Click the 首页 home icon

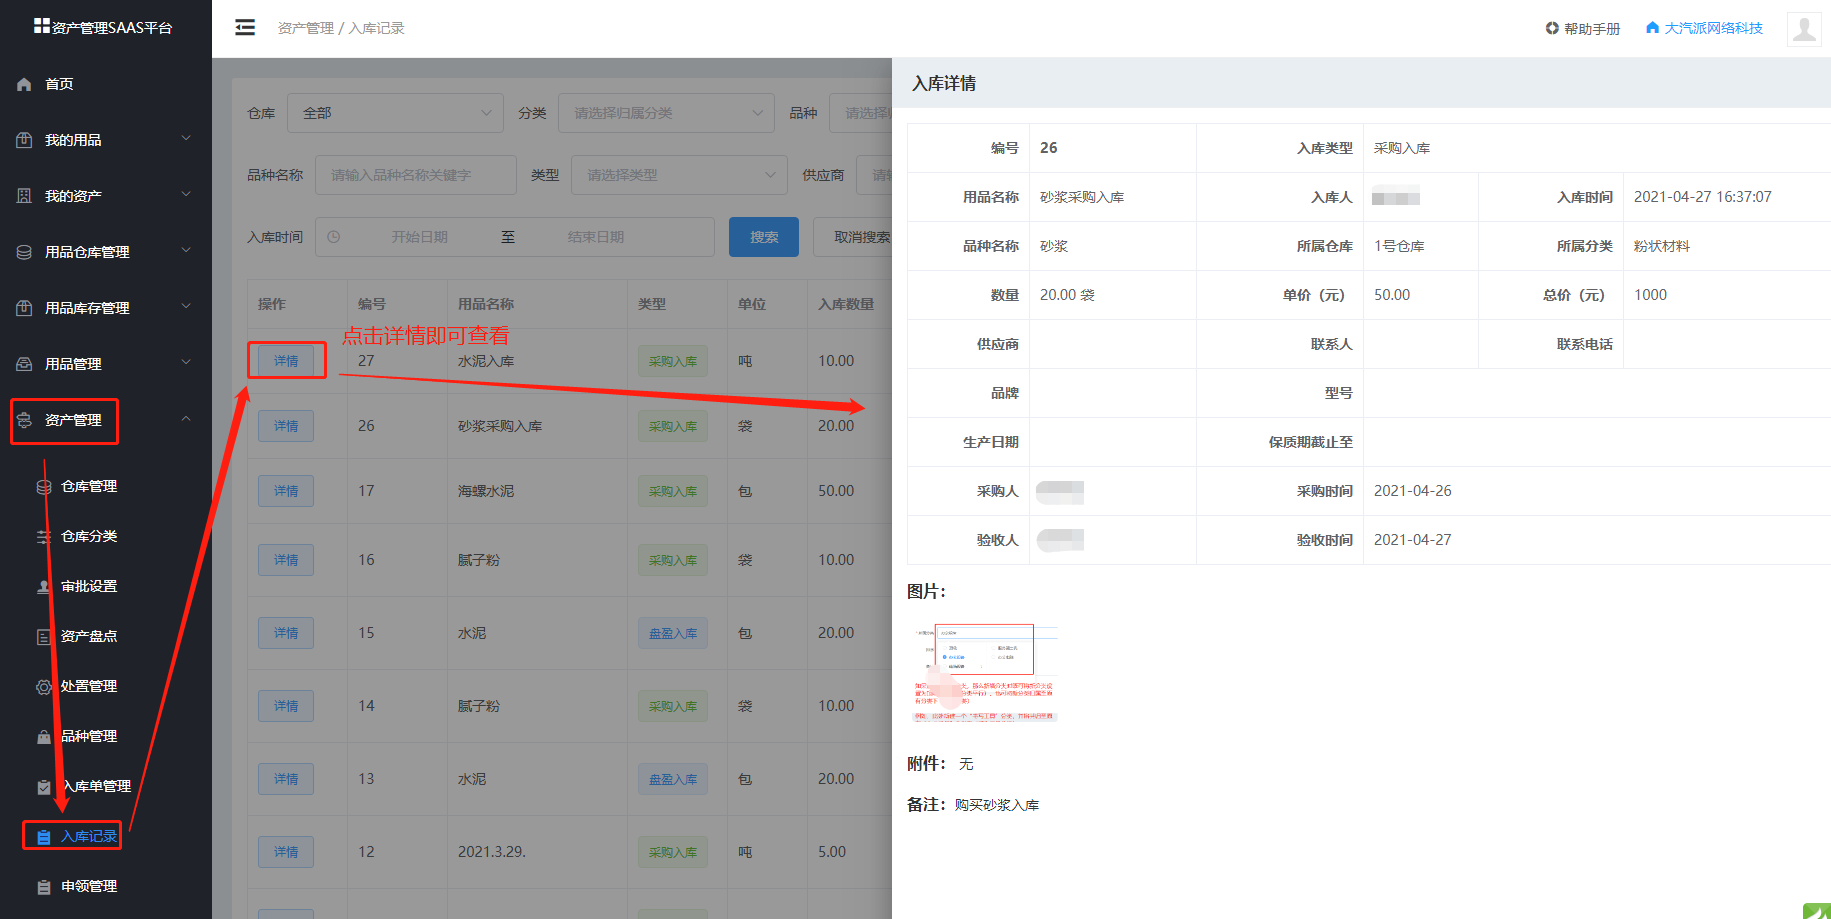24,84
